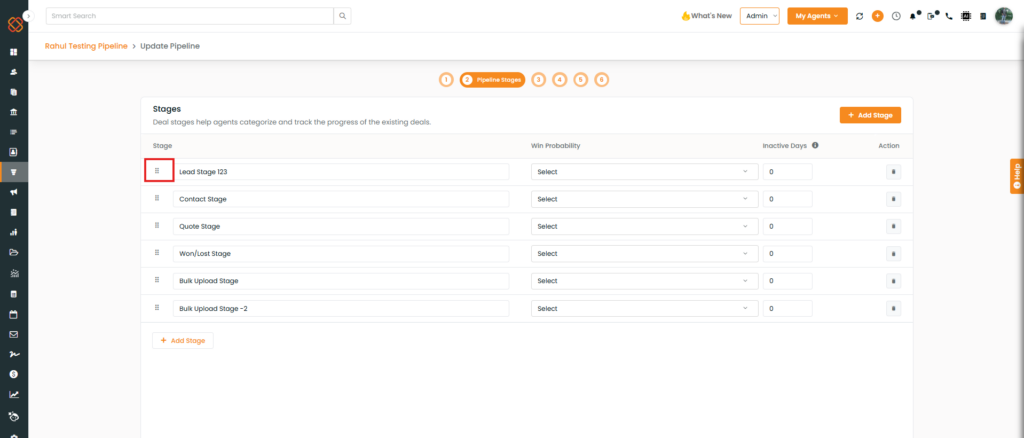Go to pipeline step 3
The image size is (1024, 438).
pyautogui.click(x=538, y=79)
